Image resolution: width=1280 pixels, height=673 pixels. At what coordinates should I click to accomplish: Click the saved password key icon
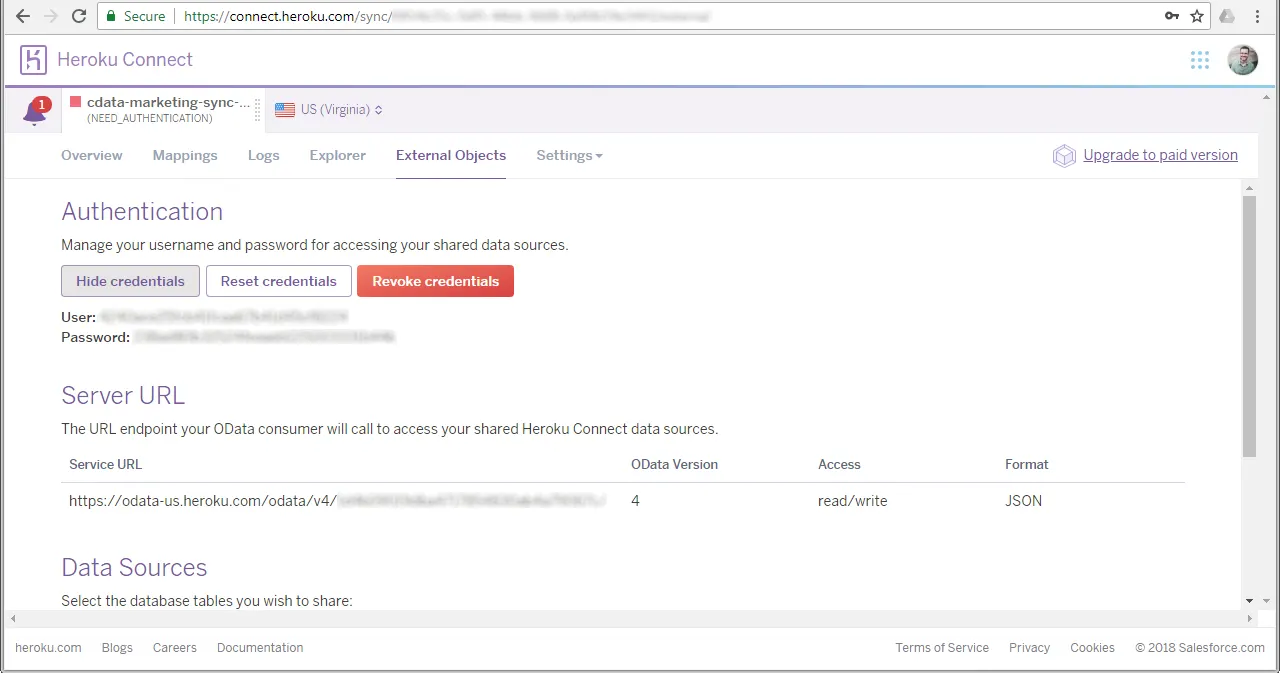[x=1172, y=16]
